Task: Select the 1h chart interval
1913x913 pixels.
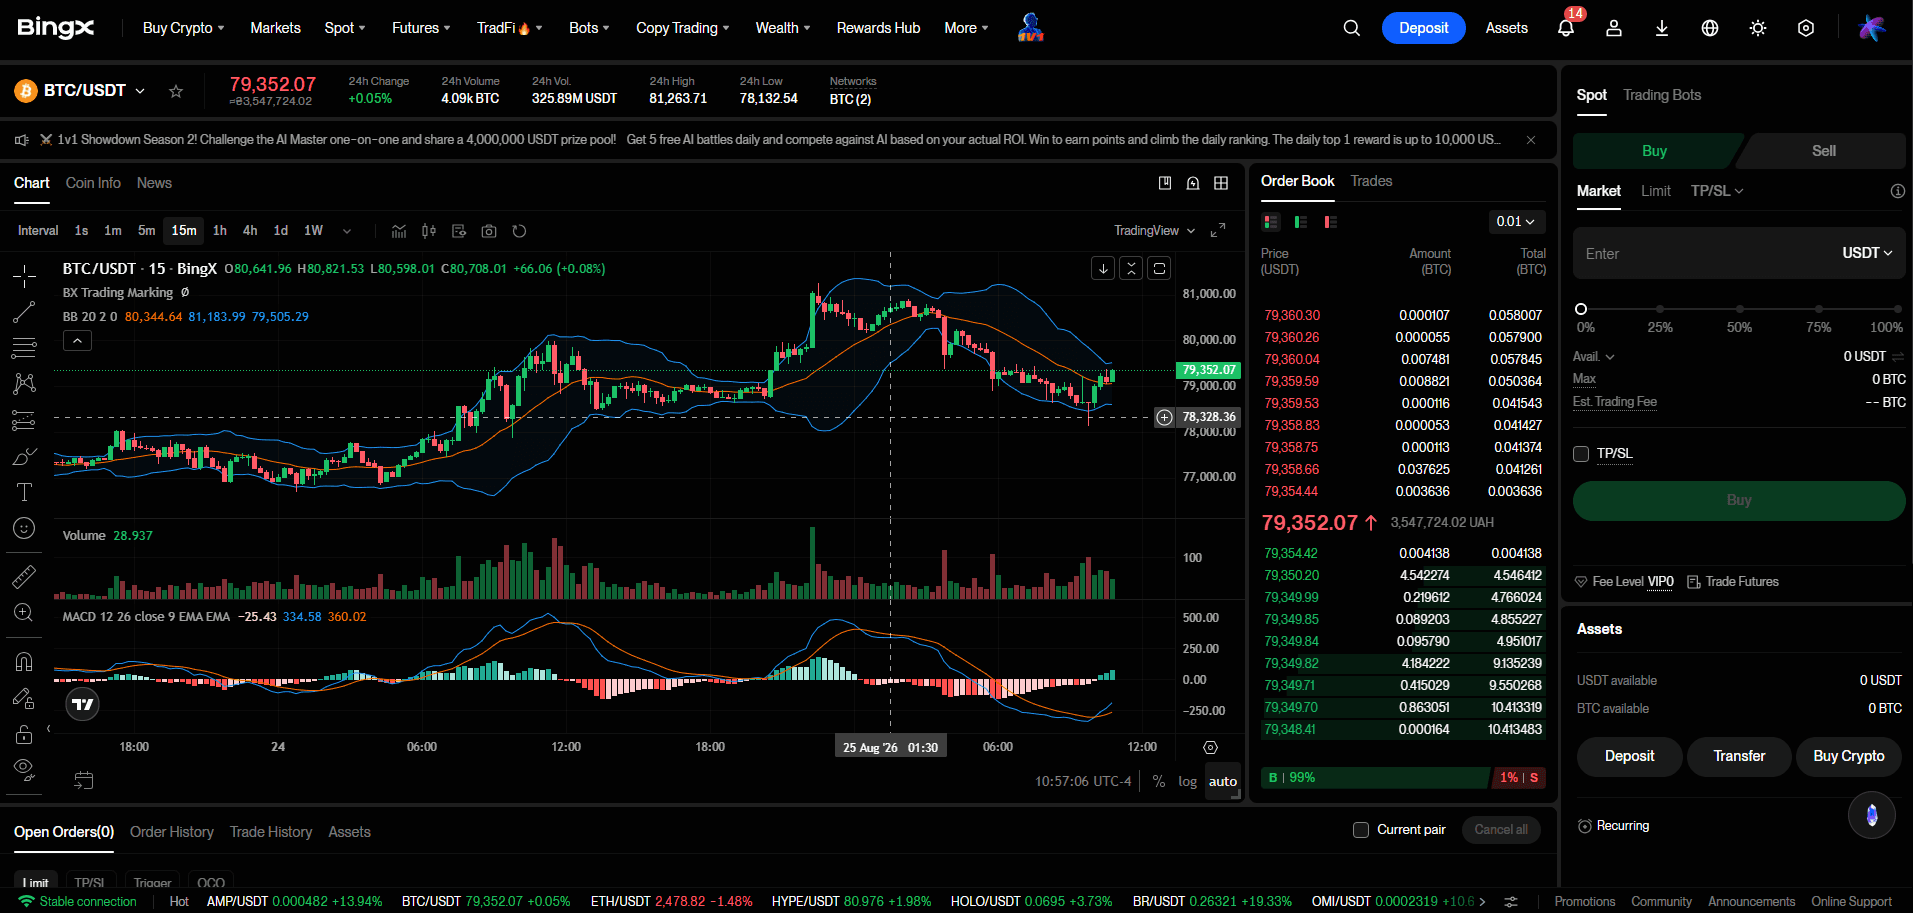Action: pyautogui.click(x=220, y=231)
